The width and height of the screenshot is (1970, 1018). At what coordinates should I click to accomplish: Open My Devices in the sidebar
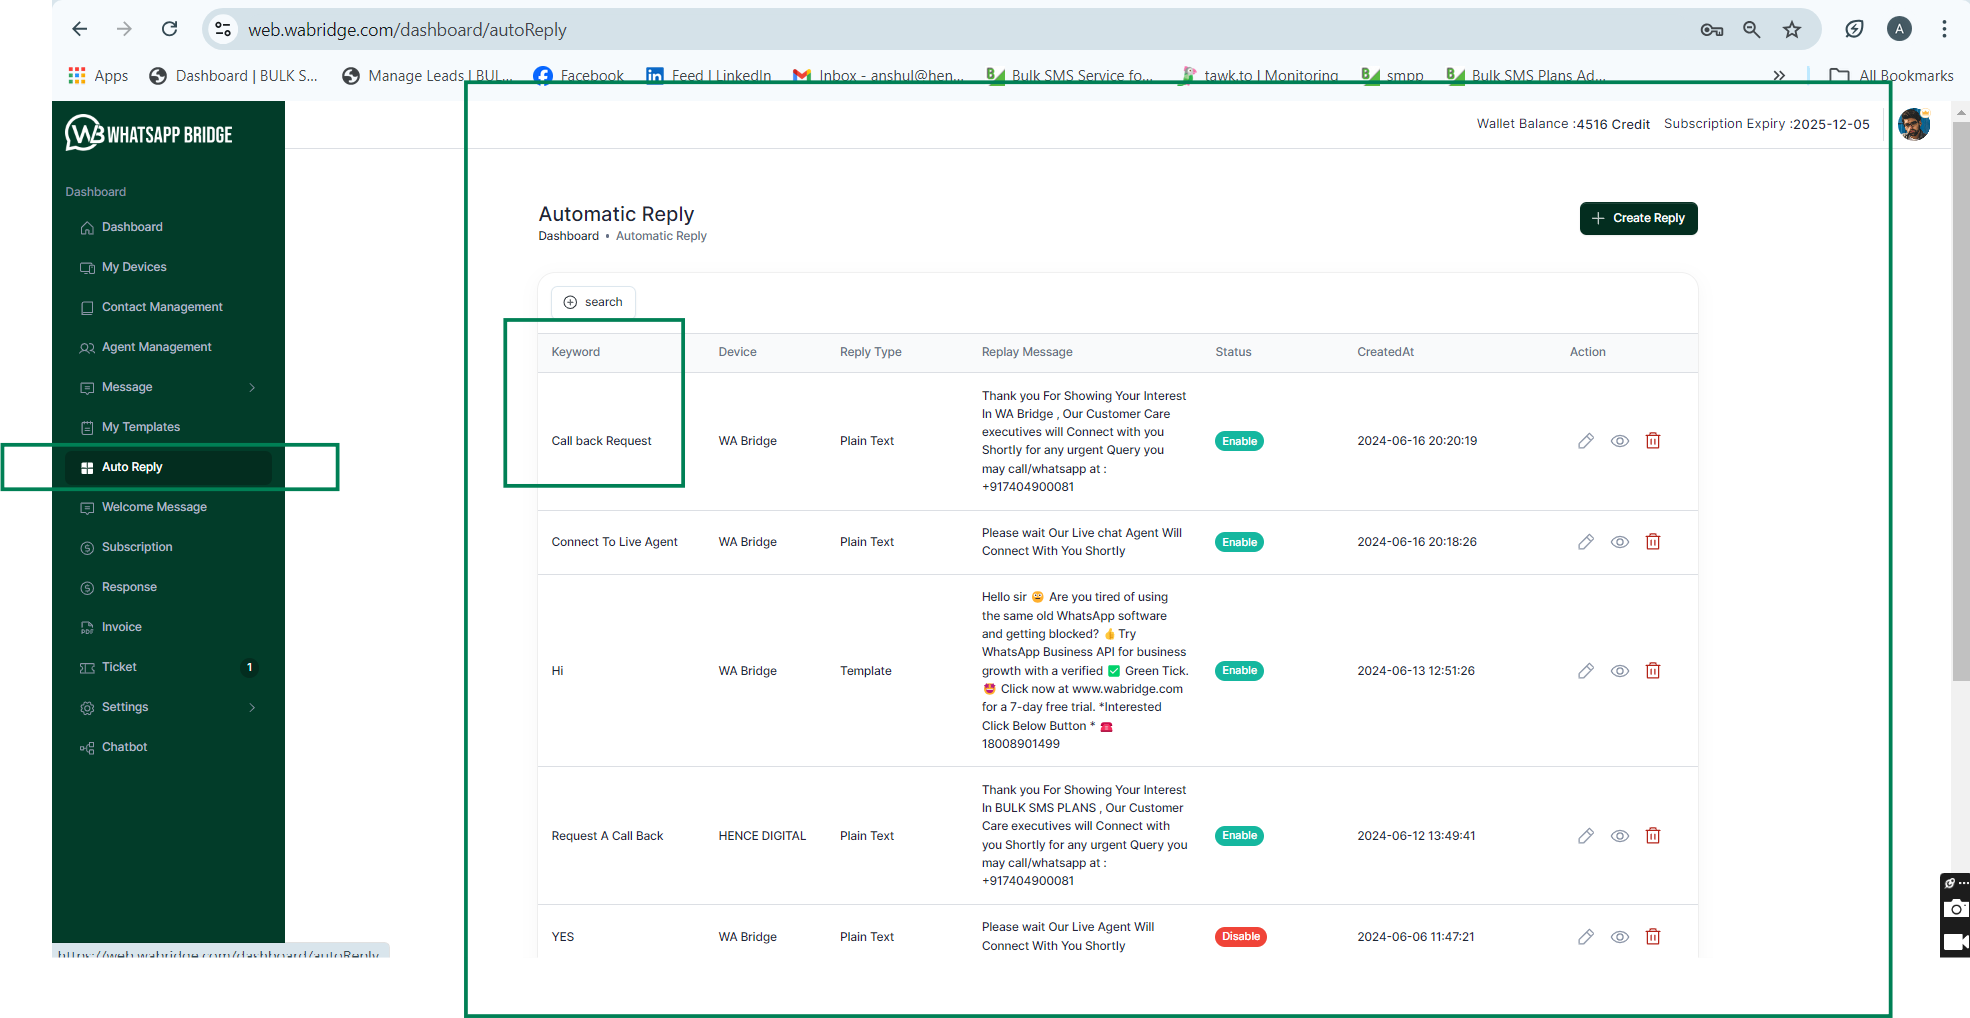[x=134, y=267]
